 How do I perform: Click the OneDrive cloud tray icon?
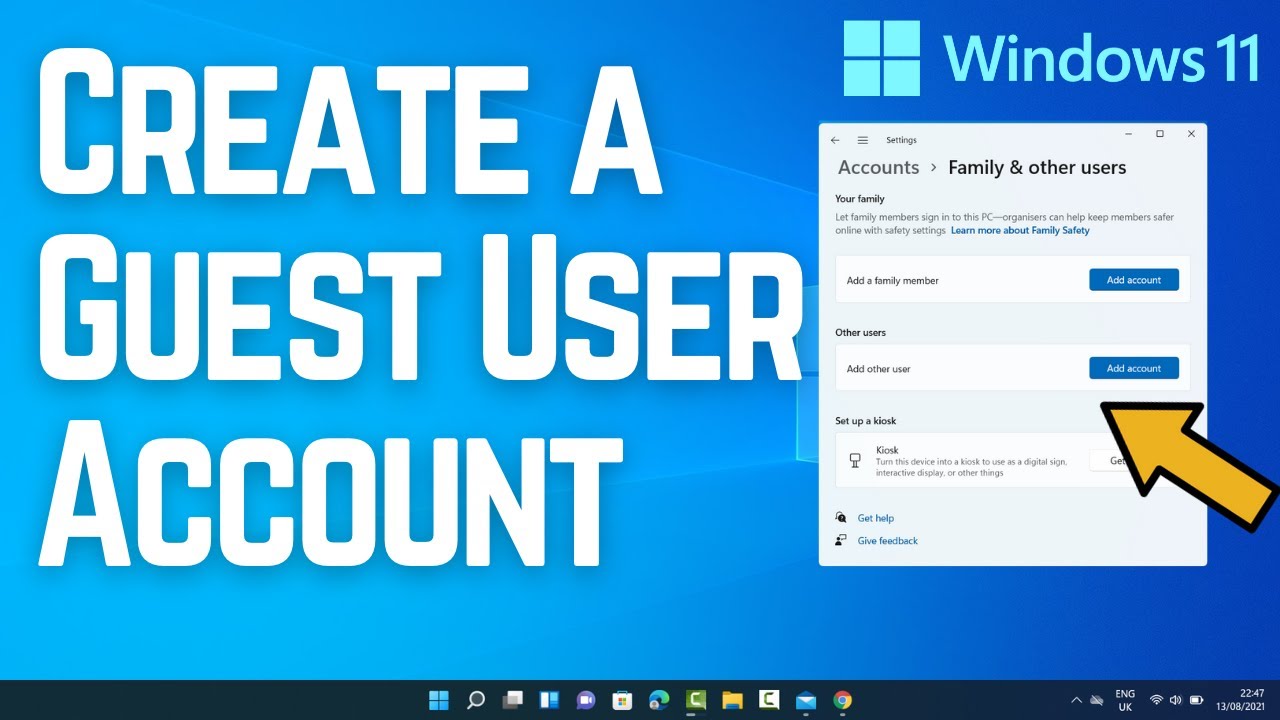tap(1097, 700)
